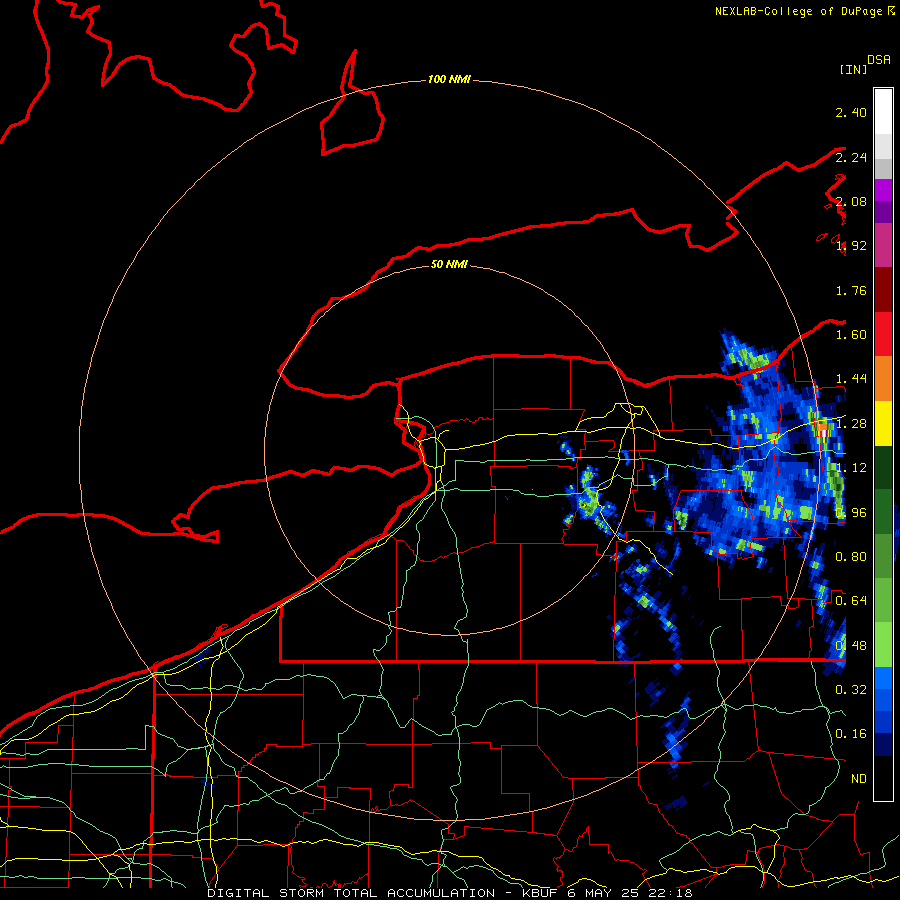Click the ND legend label
This screenshot has width=900, height=900.
click(x=859, y=779)
